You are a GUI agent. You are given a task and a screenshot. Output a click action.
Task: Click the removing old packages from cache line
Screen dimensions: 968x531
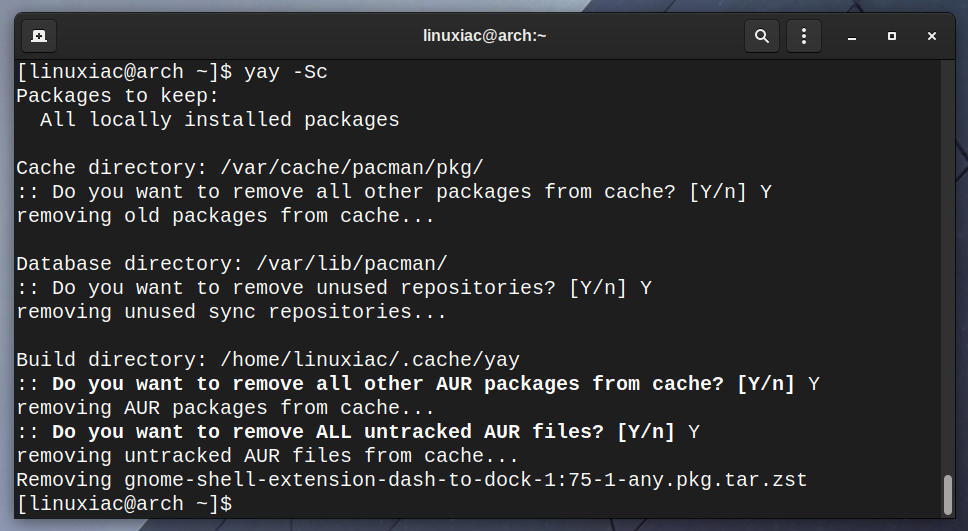click(x=225, y=216)
